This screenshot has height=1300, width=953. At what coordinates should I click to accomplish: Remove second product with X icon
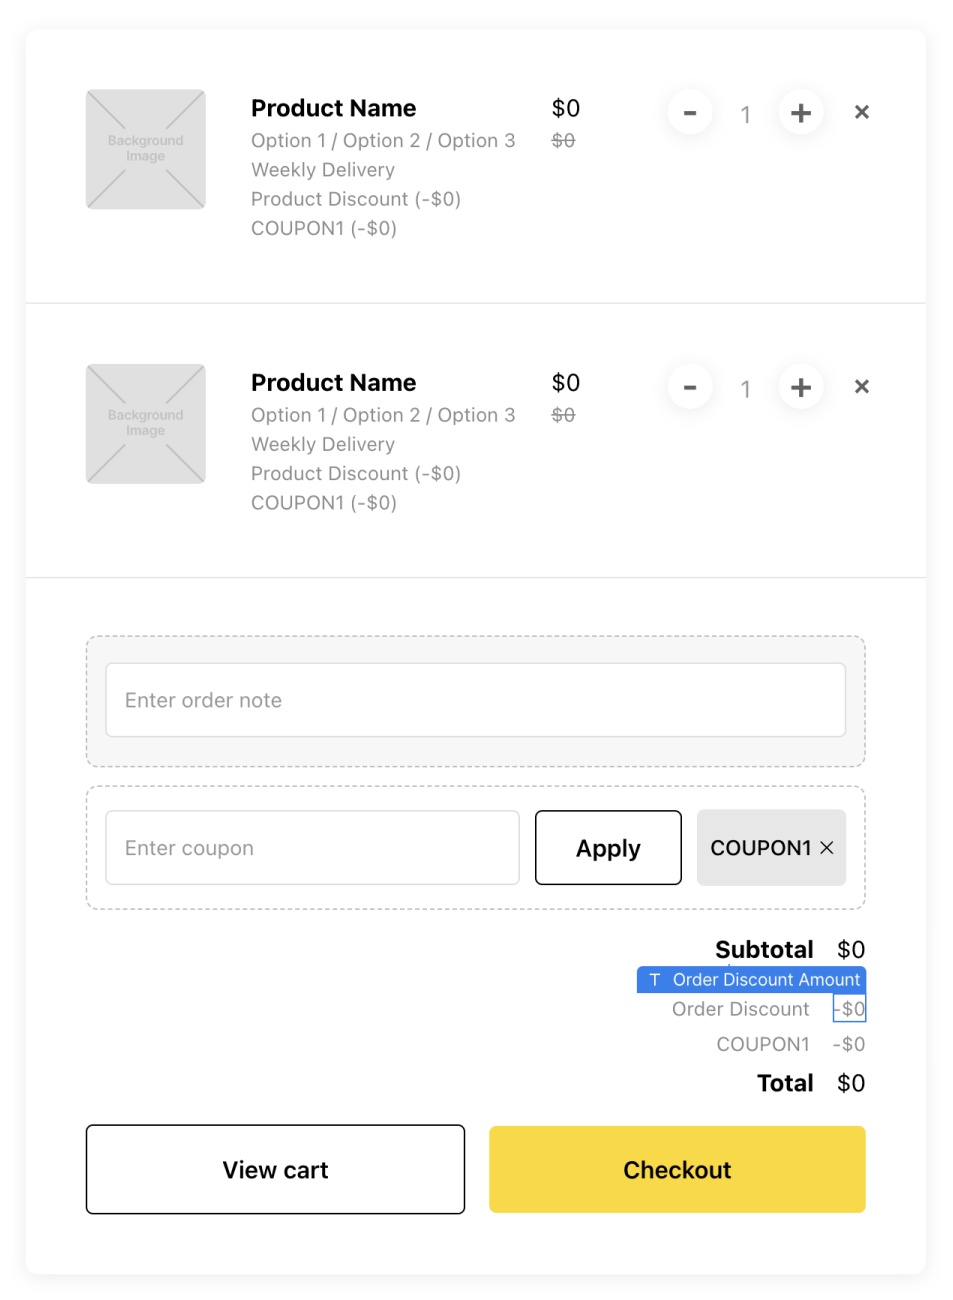pos(862,386)
